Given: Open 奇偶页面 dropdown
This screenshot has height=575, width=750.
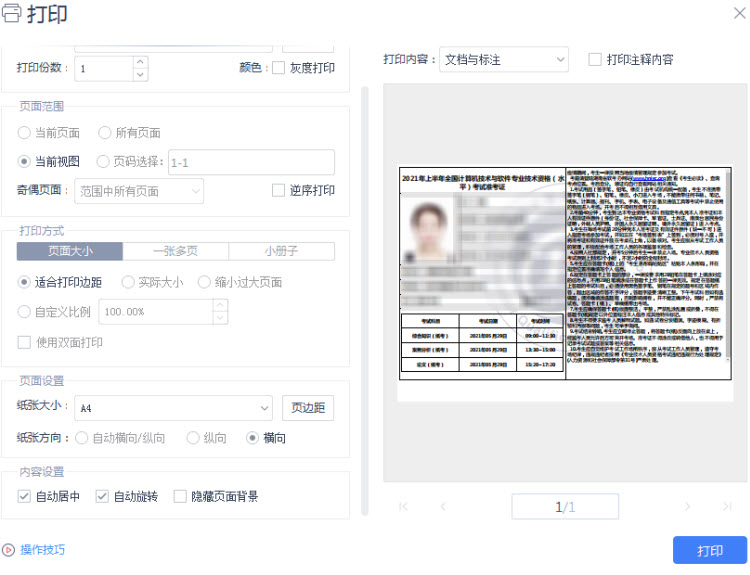Looking at the screenshot, I should coord(139,191).
